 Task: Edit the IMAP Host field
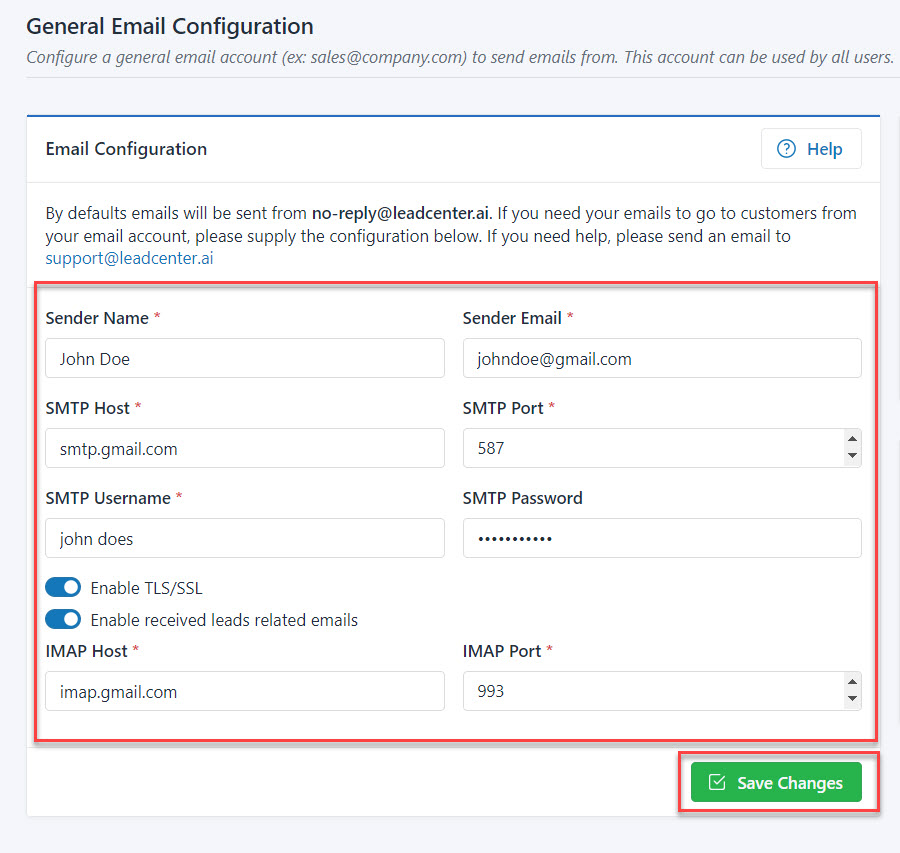coord(245,691)
